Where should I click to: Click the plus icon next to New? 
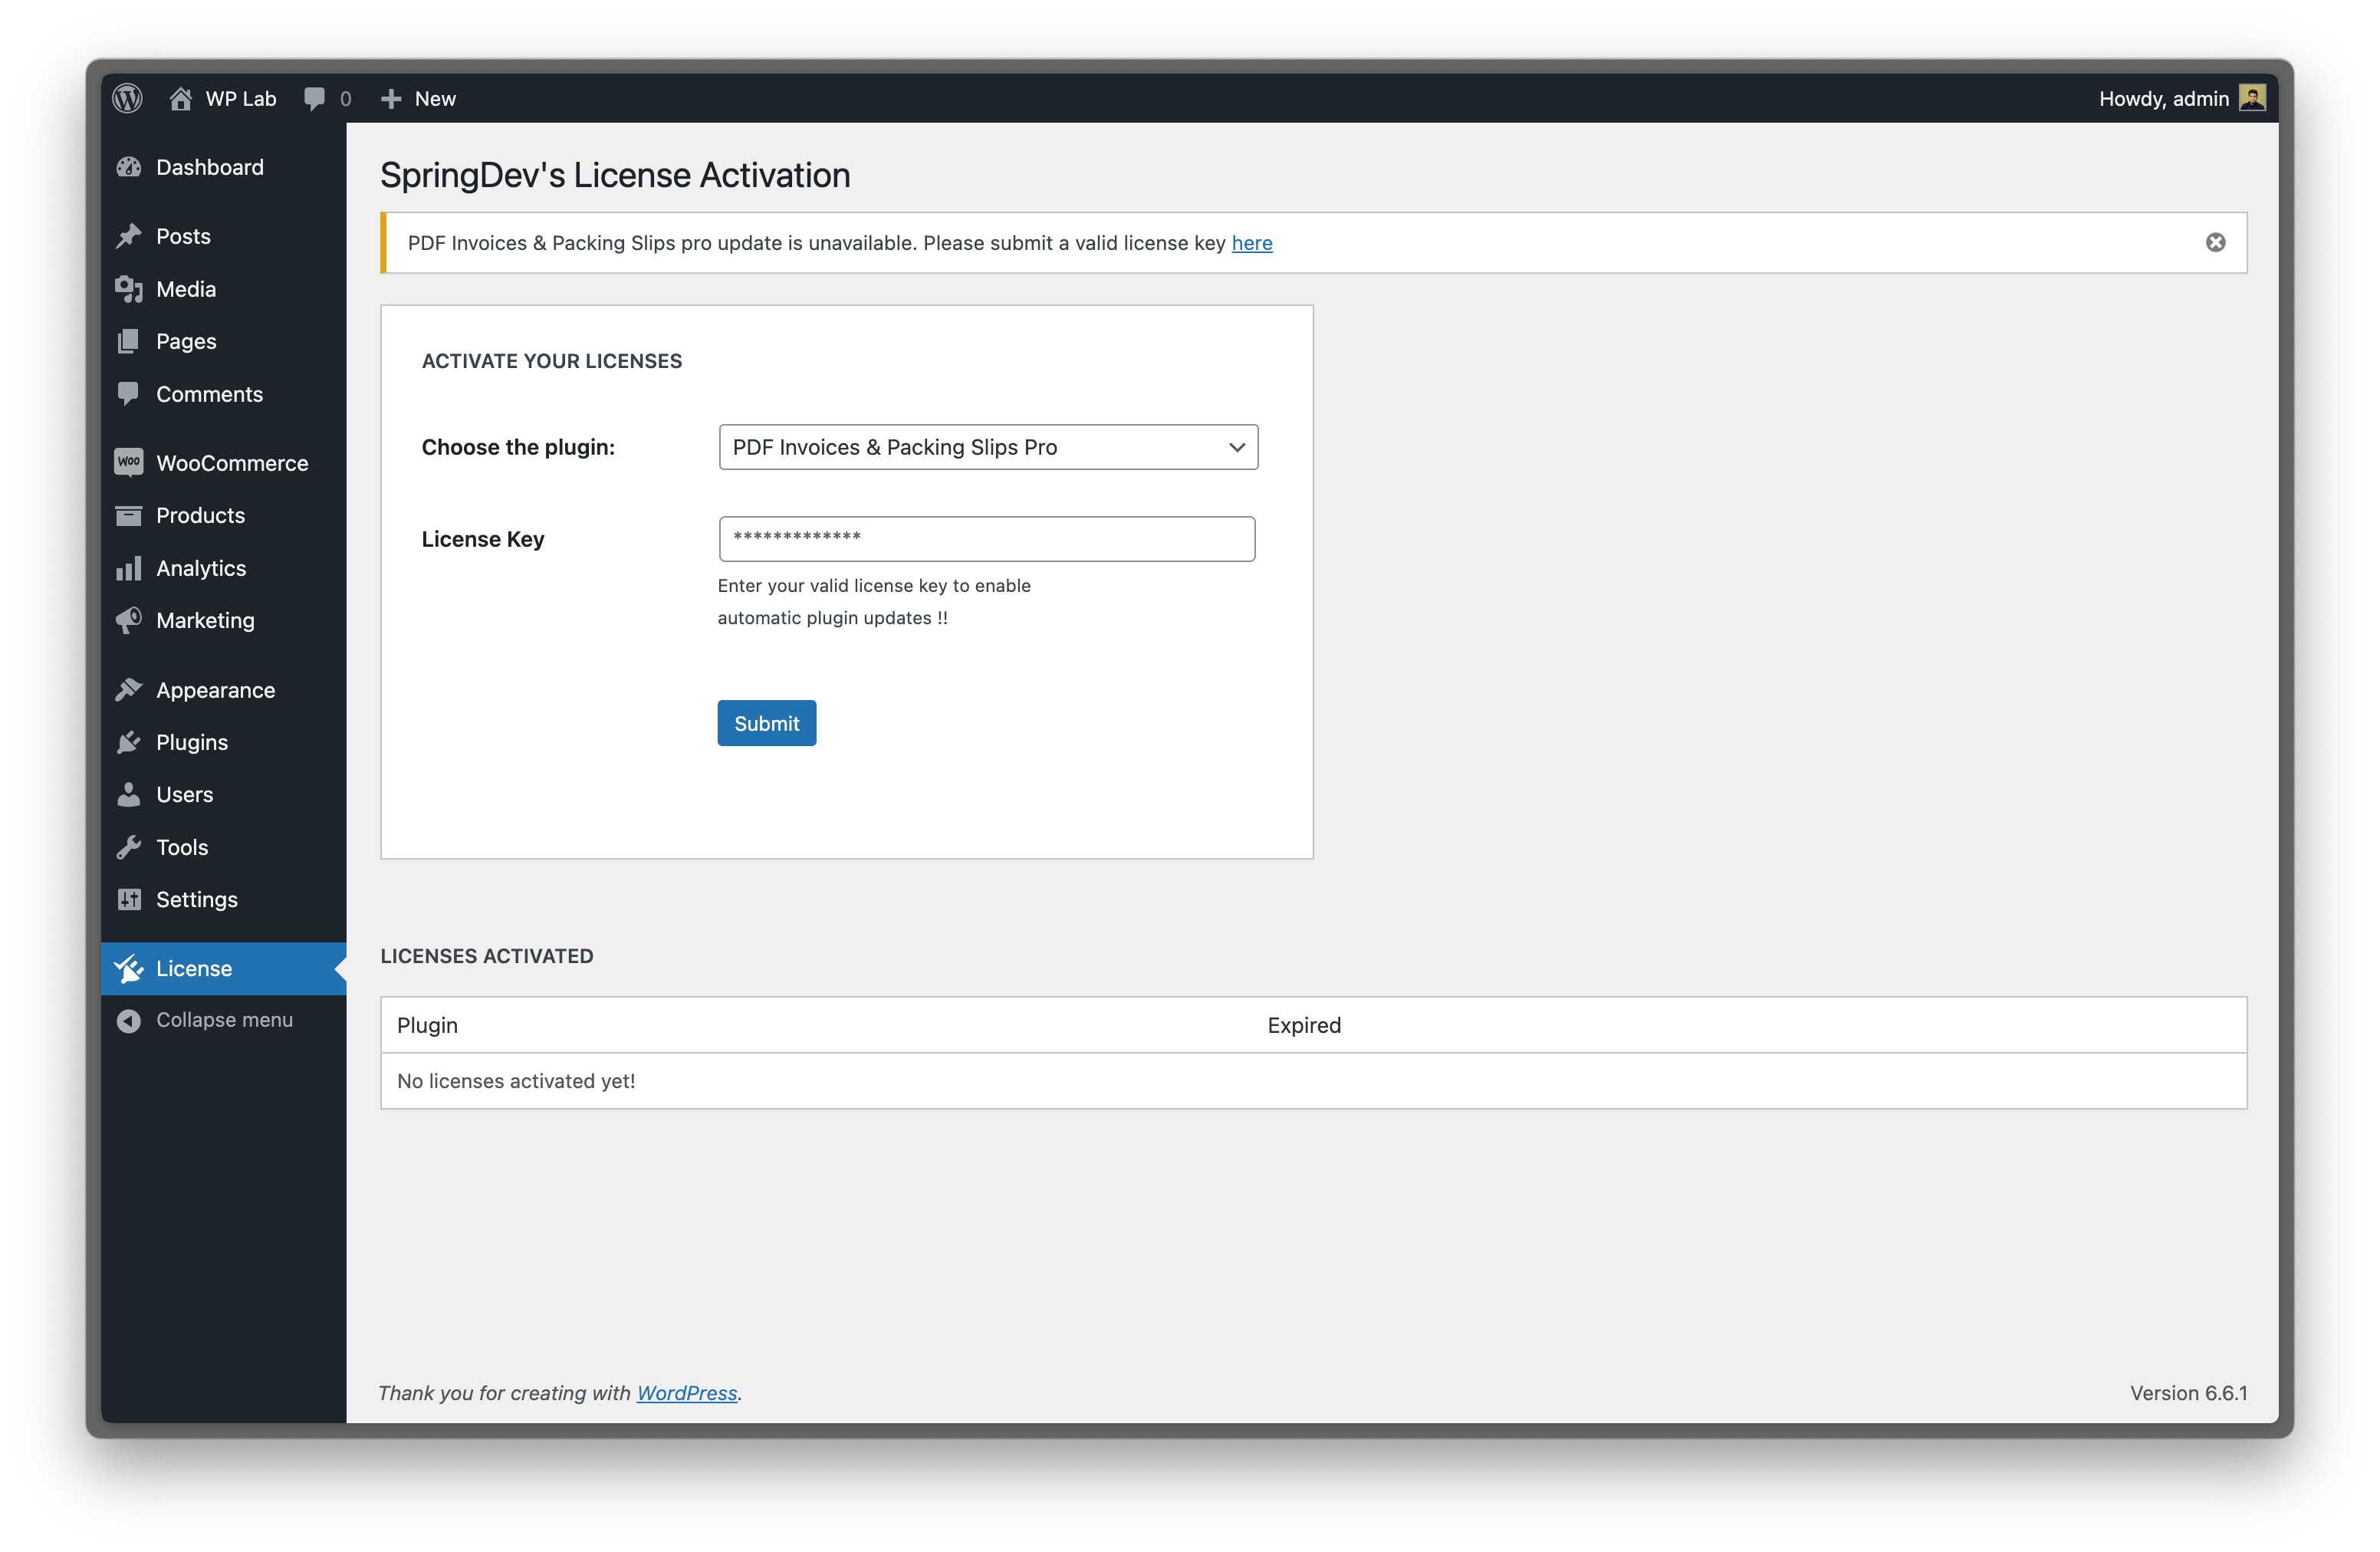point(391,98)
